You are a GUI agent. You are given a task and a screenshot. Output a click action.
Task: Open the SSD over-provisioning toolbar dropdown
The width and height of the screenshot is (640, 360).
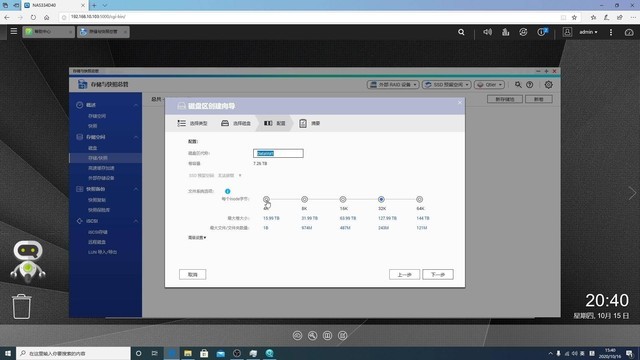[x=447, y=84]
